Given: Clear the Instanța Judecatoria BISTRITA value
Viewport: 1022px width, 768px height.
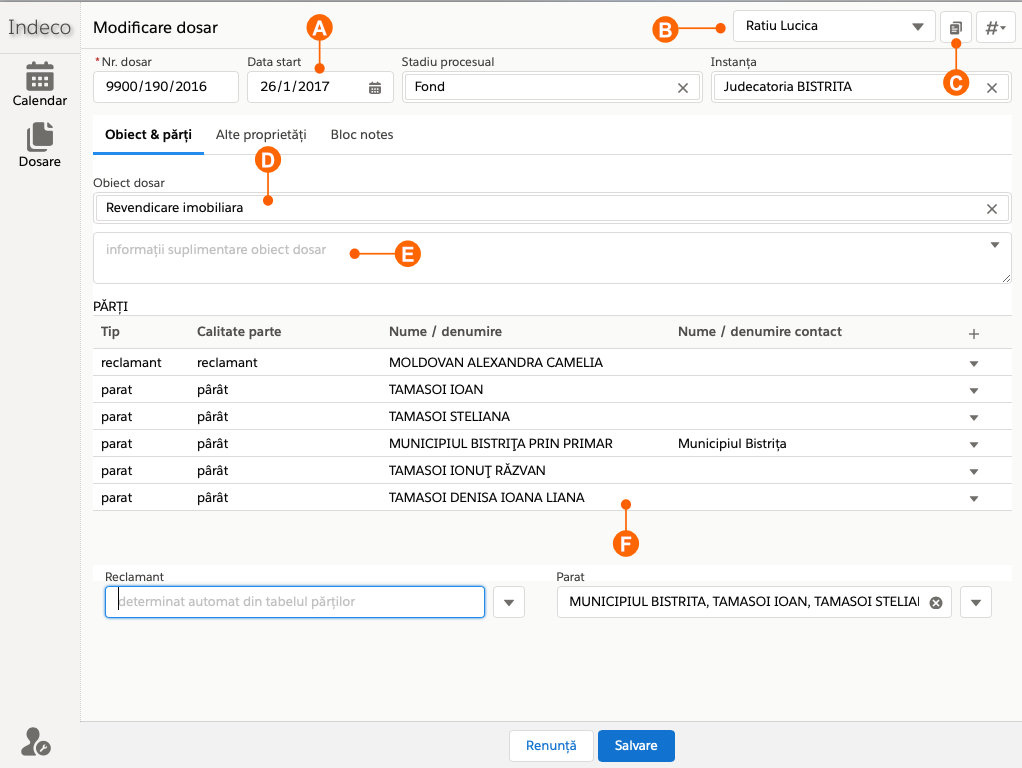Looking at the screenshot, I should tap(992, 88).
